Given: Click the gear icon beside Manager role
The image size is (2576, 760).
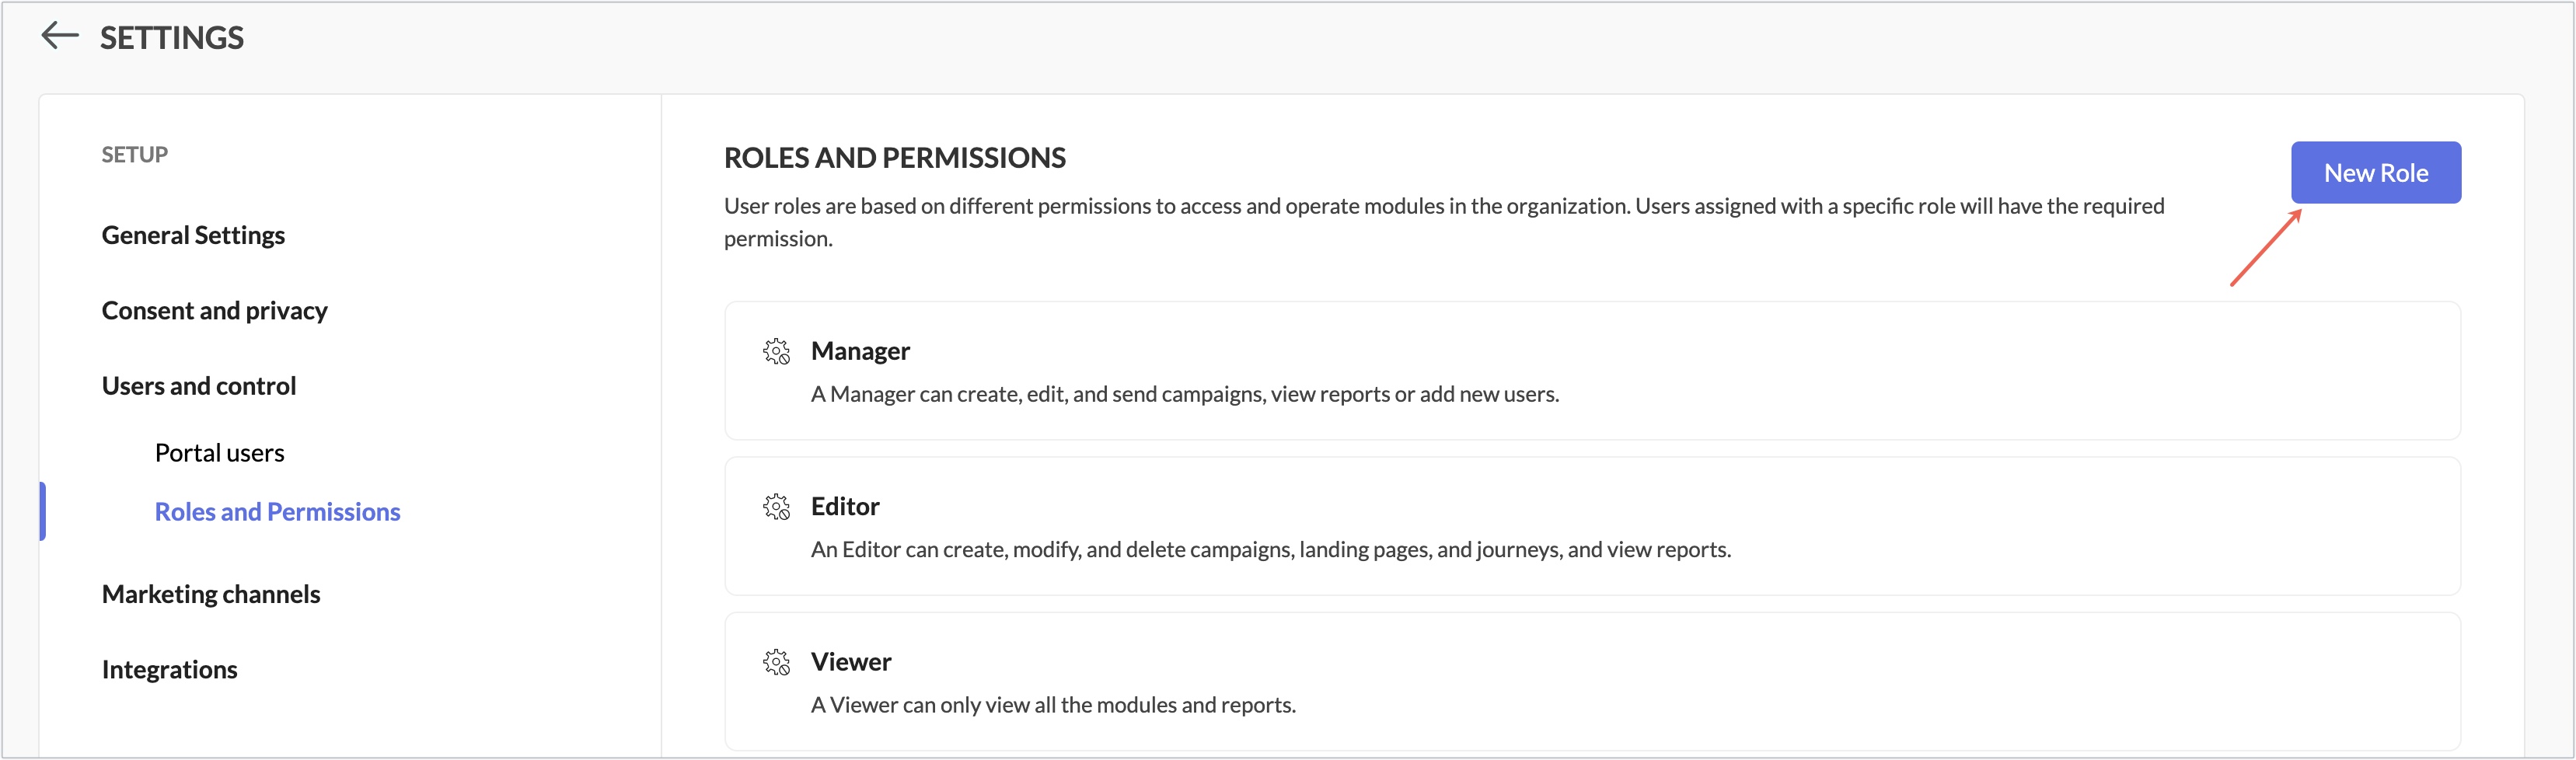Looking at the screenshot, I should [x=776, y=351].
